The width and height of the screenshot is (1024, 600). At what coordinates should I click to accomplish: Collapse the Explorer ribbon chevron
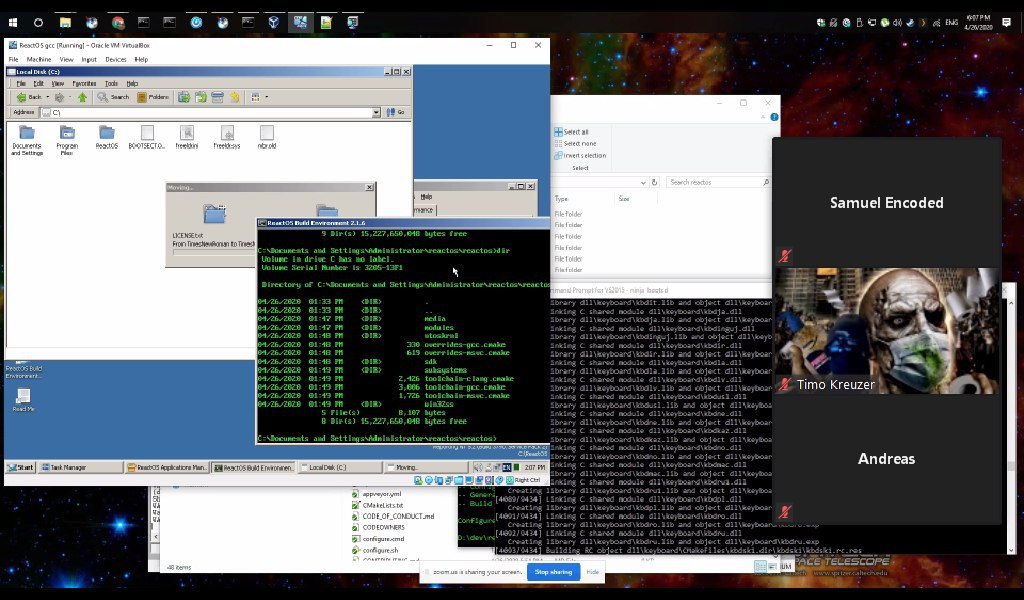763,117
